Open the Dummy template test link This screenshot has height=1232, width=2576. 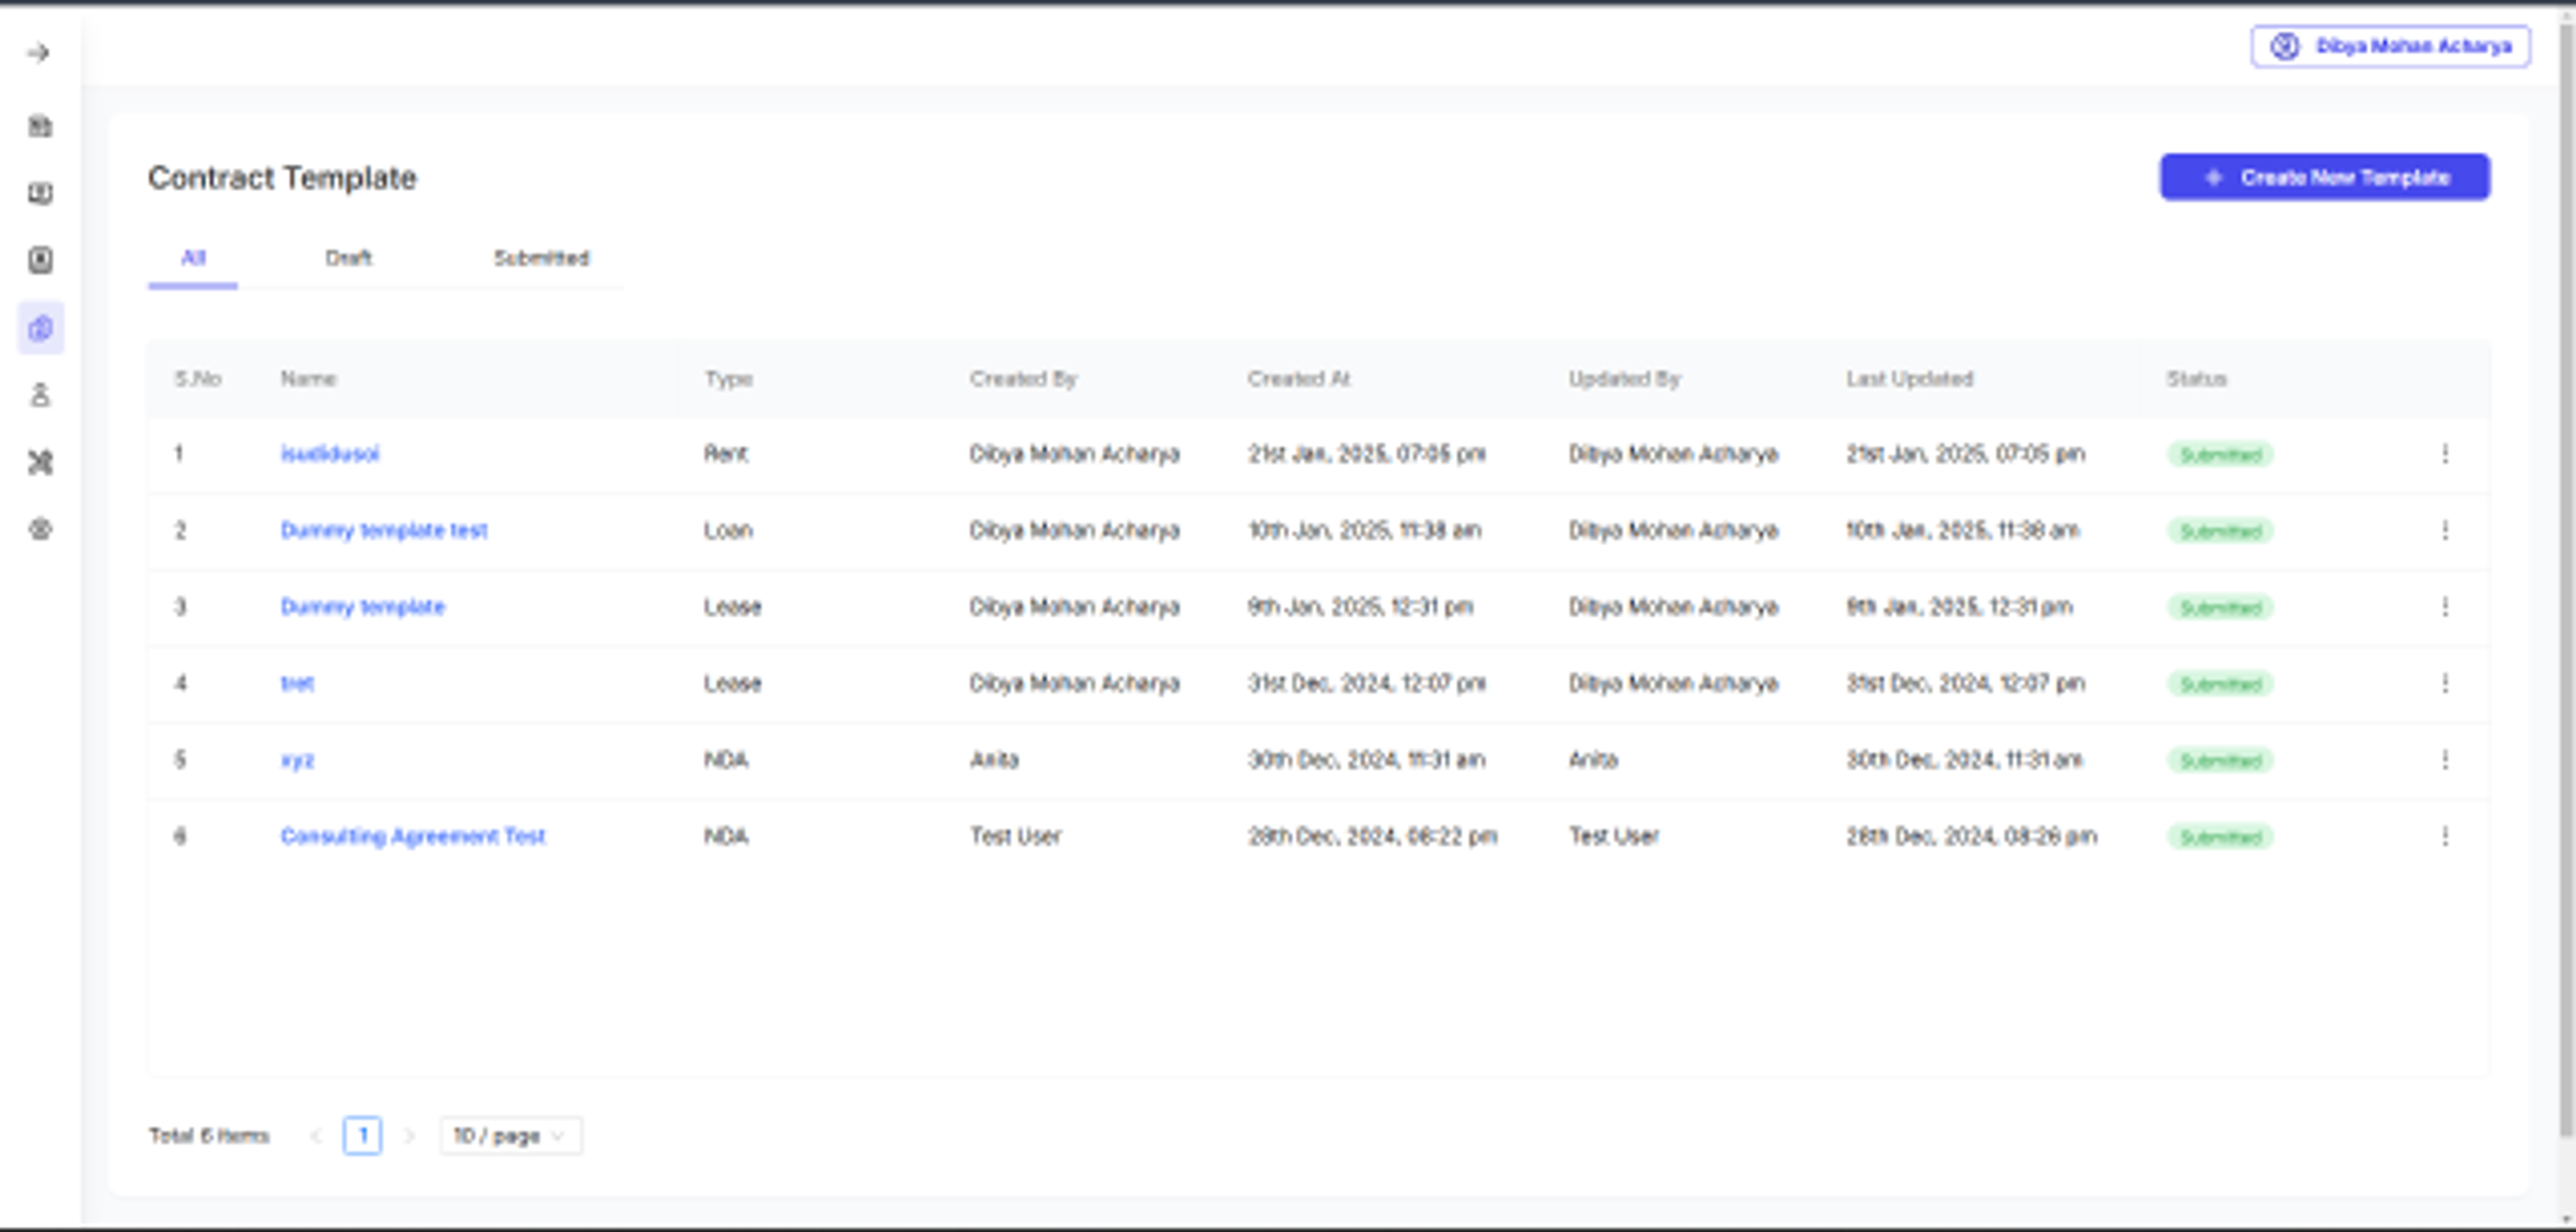(x=384, y=530)
